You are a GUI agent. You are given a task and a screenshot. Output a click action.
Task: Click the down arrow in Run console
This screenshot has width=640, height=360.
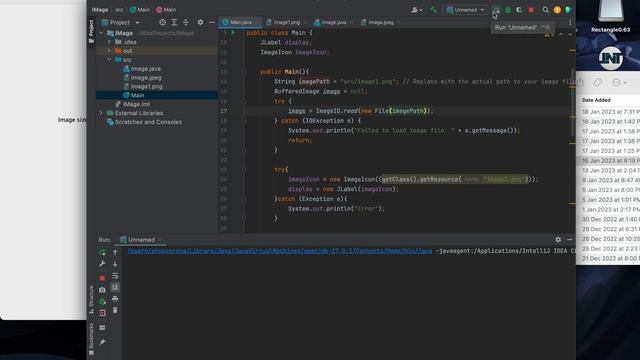click(115, 264)
